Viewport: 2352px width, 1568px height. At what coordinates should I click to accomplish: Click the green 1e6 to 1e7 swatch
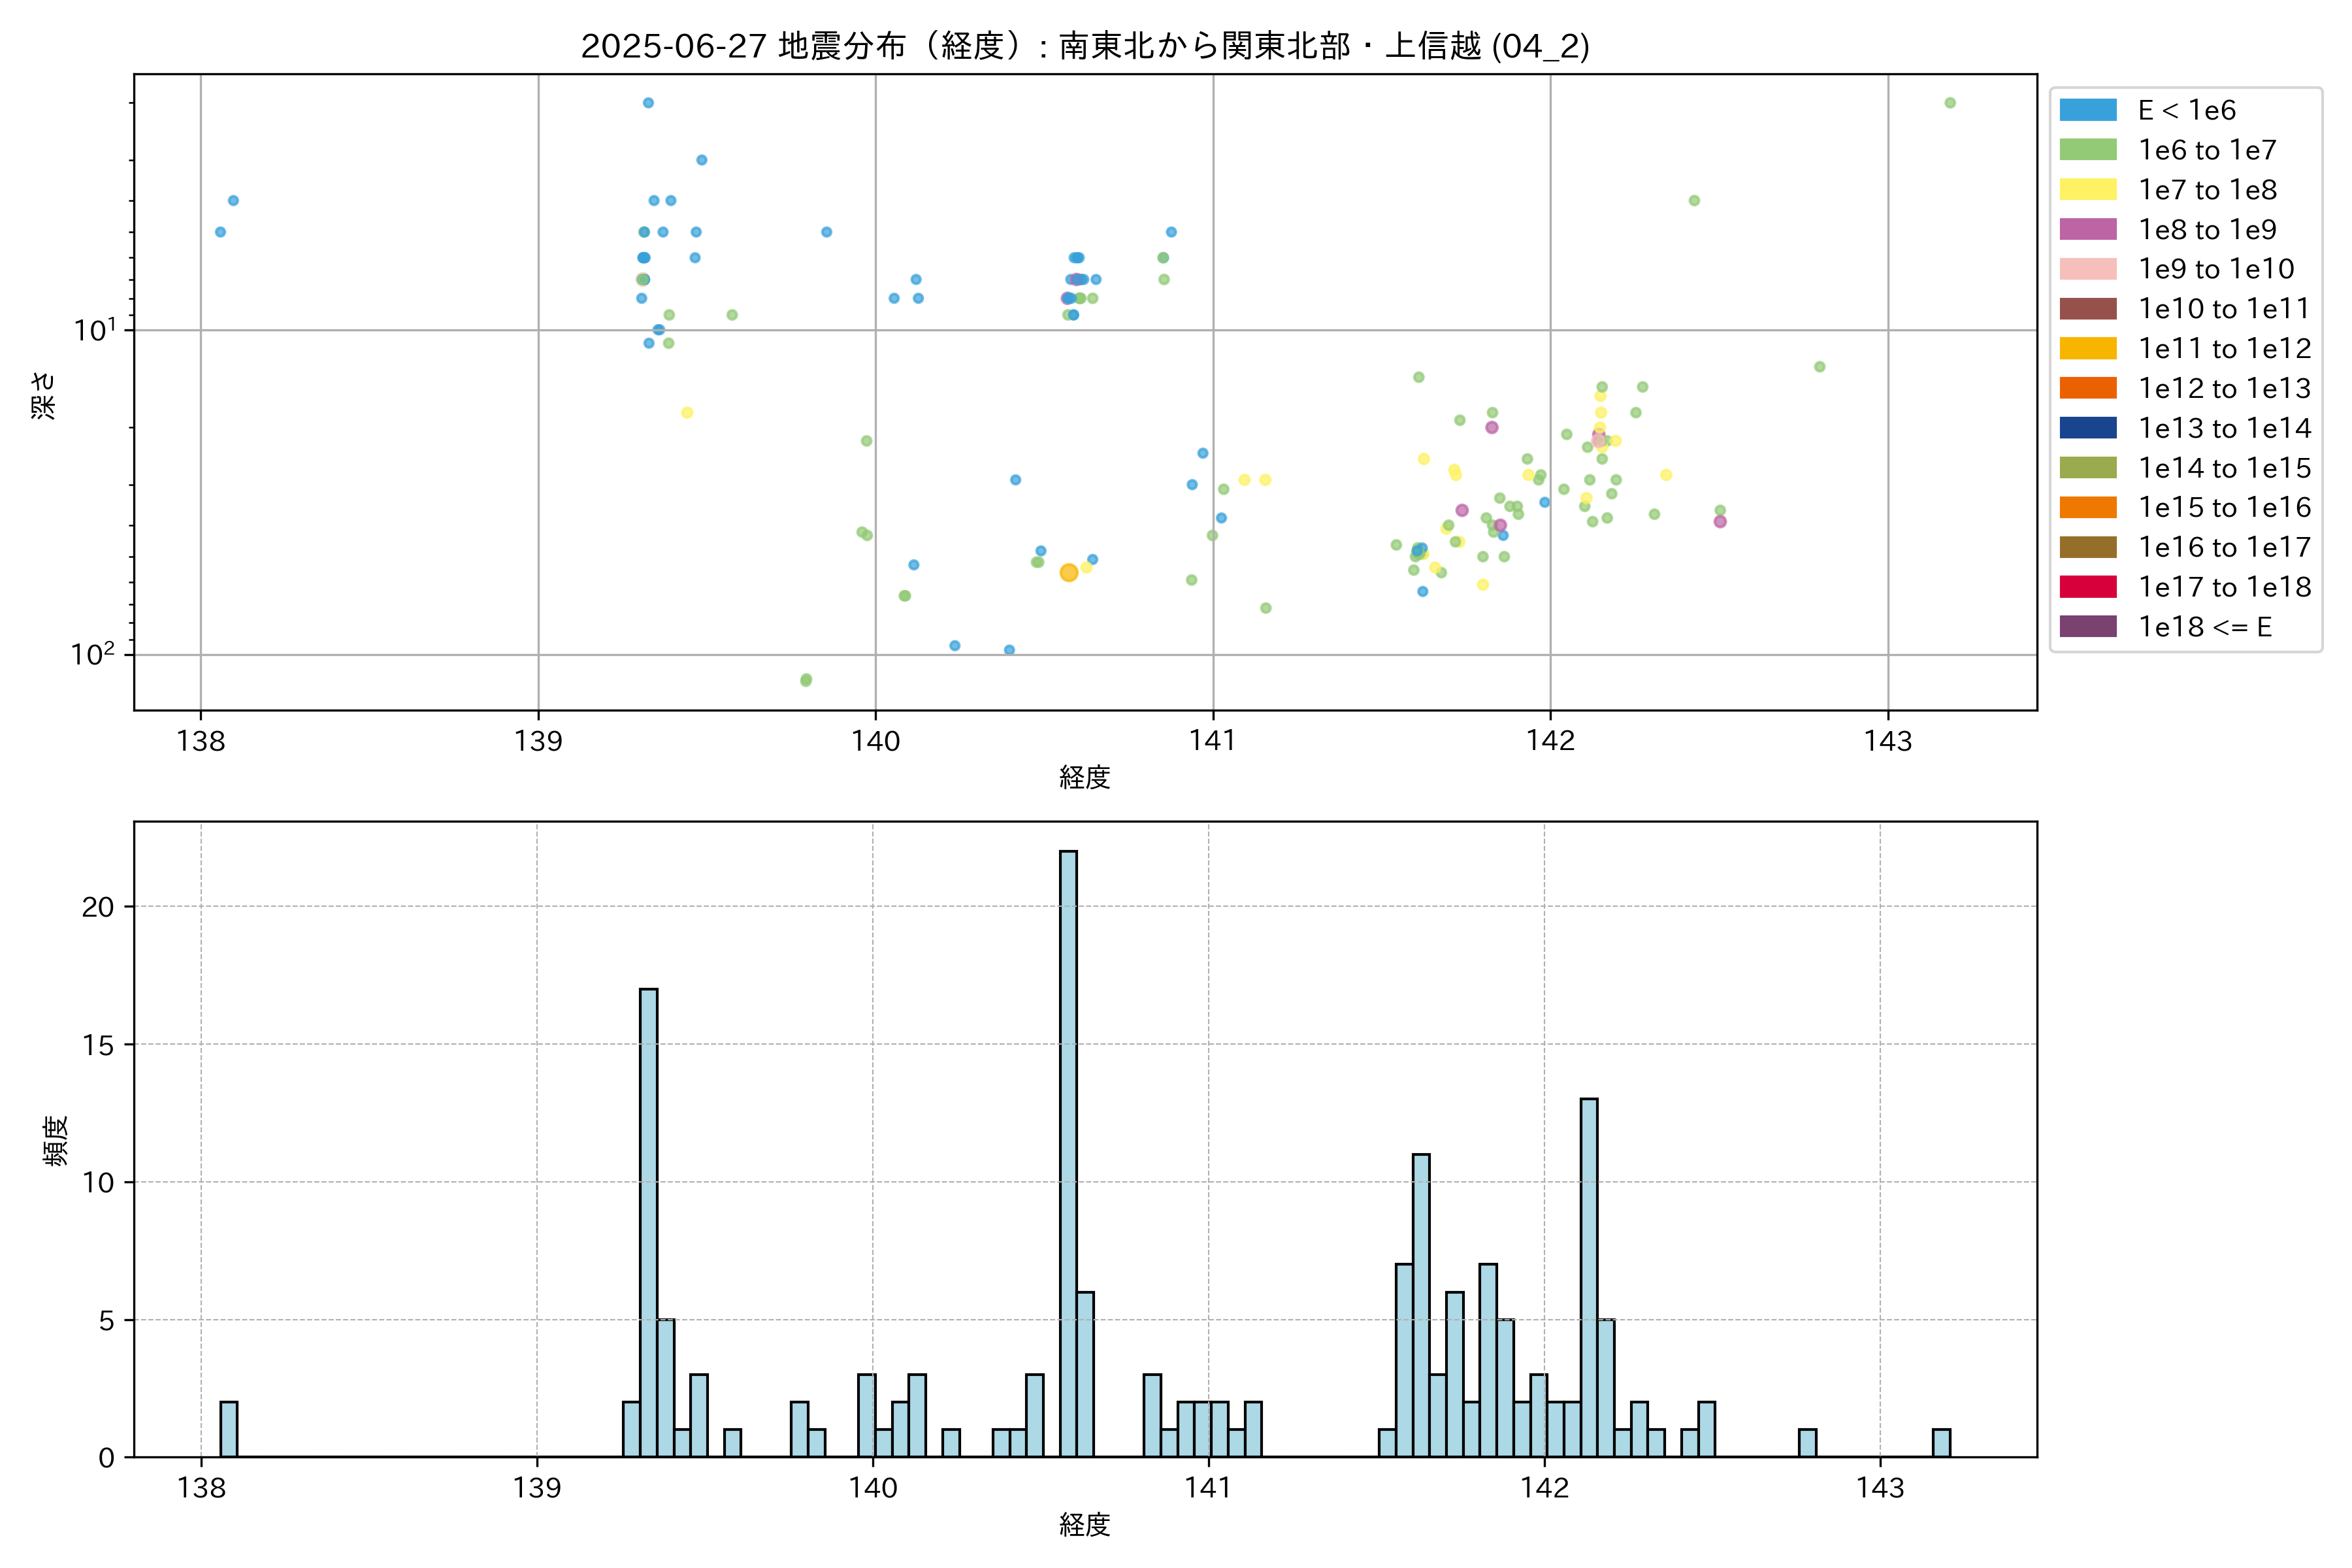[2087, 150]
